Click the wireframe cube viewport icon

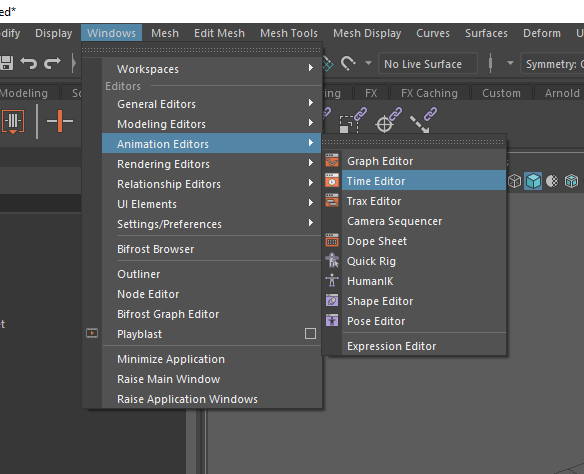click(514, 181)
